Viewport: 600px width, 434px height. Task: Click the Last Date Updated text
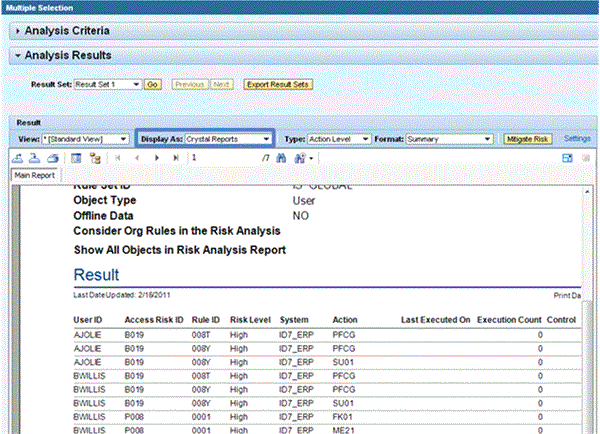coord(122,295)
